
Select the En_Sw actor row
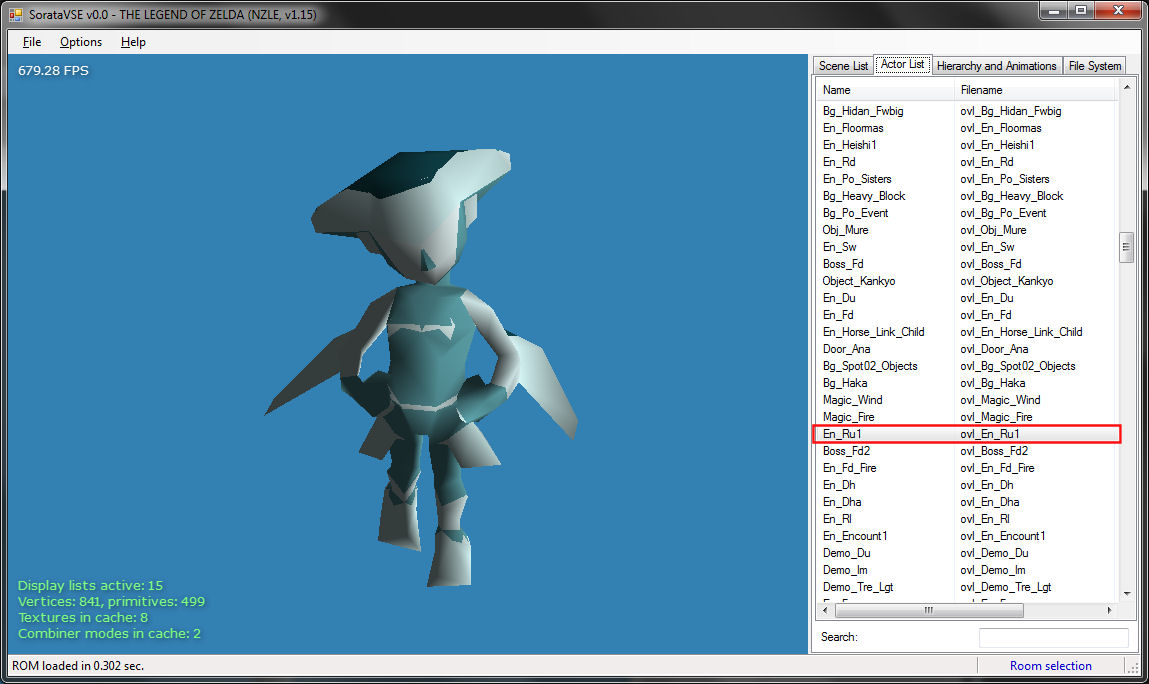click(967, 247)
